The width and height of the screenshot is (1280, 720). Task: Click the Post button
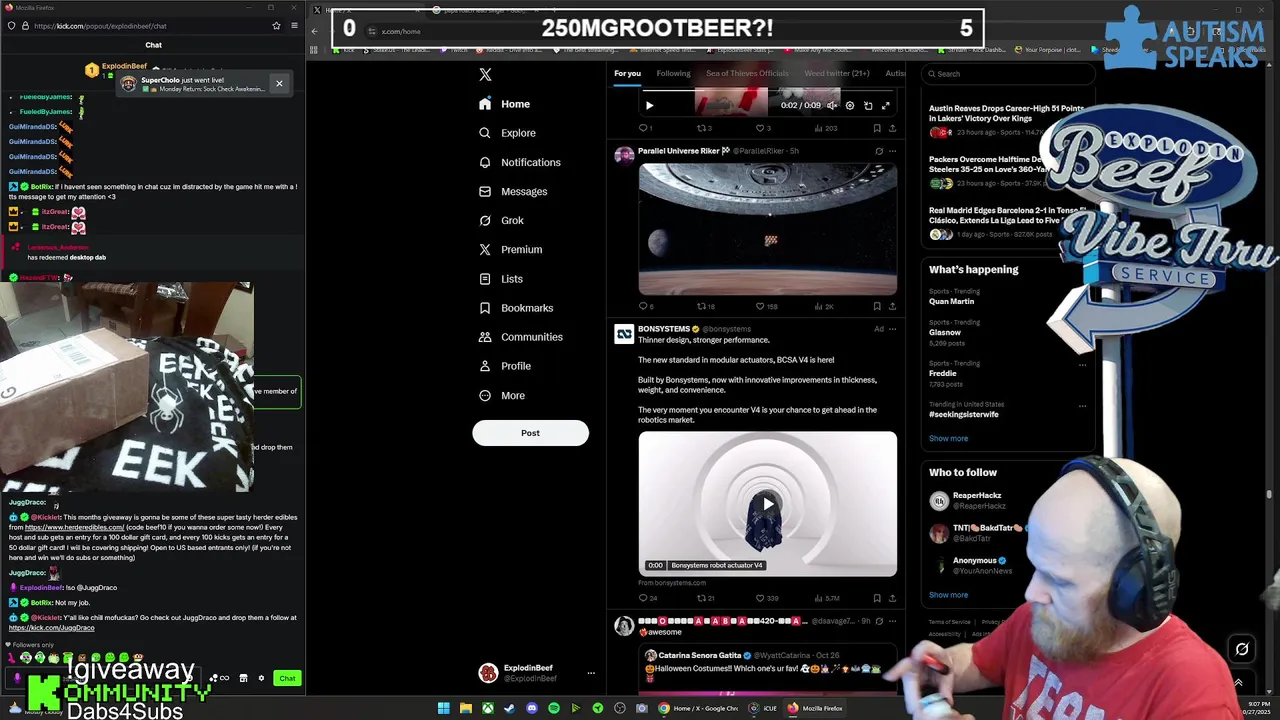click(x=530, y=433)
